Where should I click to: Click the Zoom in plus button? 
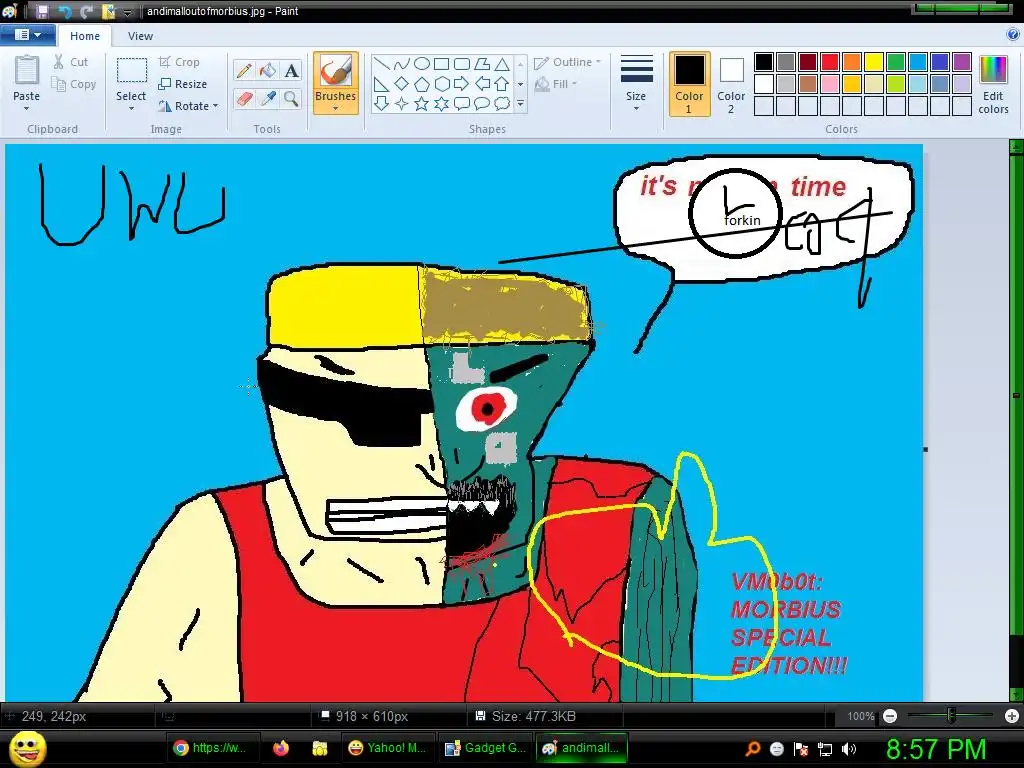tap(1012, 716)
